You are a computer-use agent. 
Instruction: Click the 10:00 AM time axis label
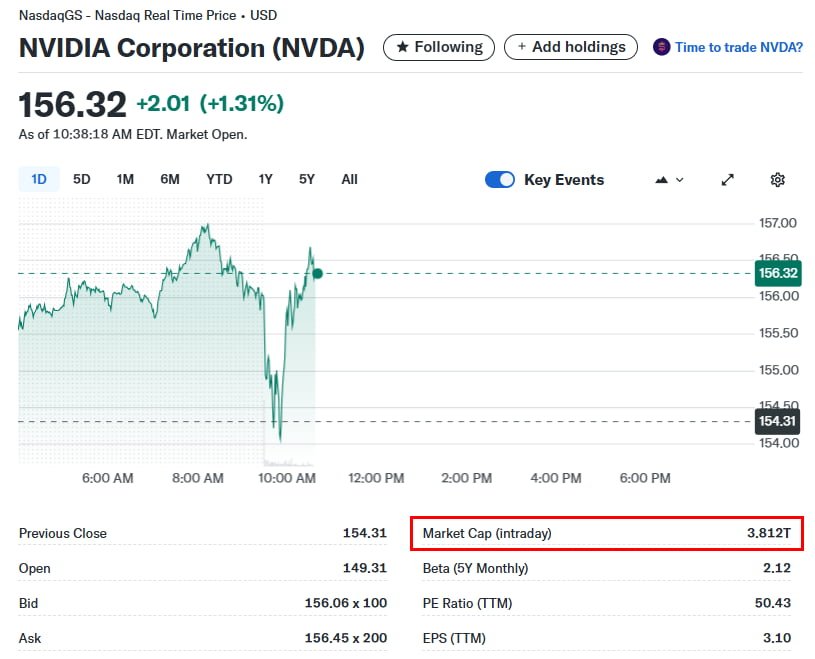tap(287, 478)
